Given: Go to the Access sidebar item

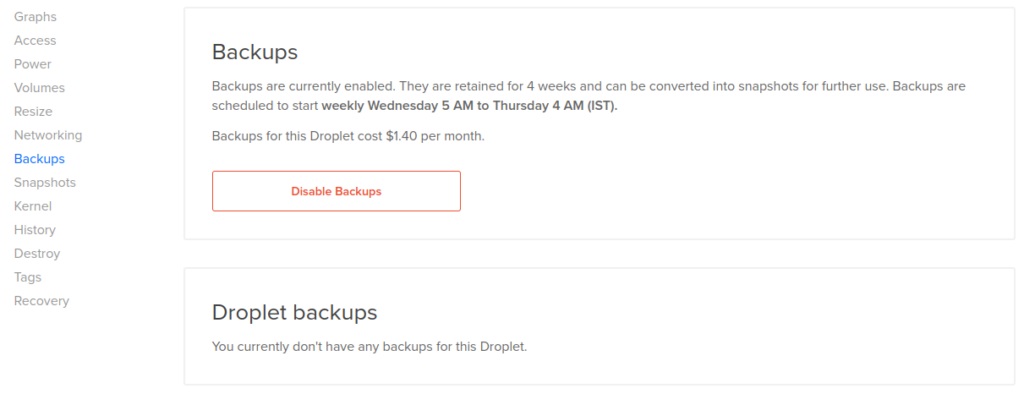Looking at the screenshot, I should (35, 41).
